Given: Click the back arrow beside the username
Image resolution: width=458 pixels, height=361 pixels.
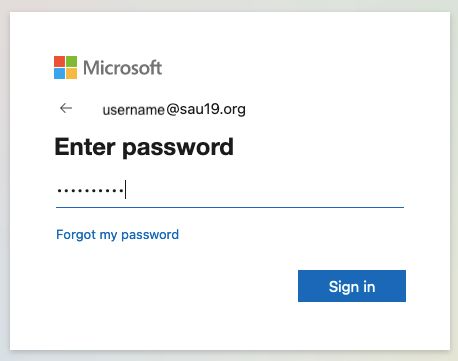Looking at the screenshot, I should [66, 108].
